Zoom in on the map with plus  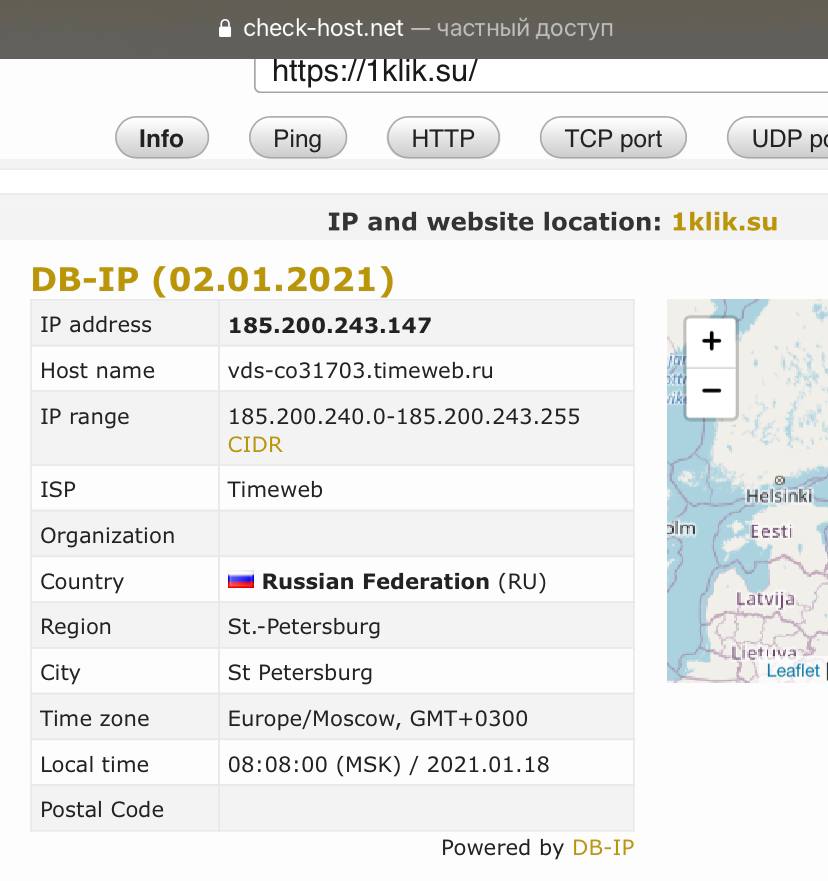click(x=711, y=341)
